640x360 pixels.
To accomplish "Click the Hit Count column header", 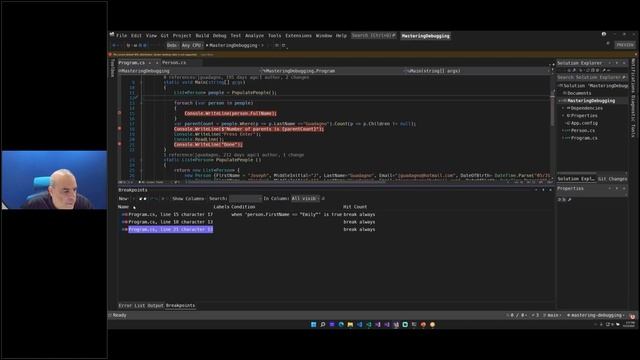I will 355,207.
